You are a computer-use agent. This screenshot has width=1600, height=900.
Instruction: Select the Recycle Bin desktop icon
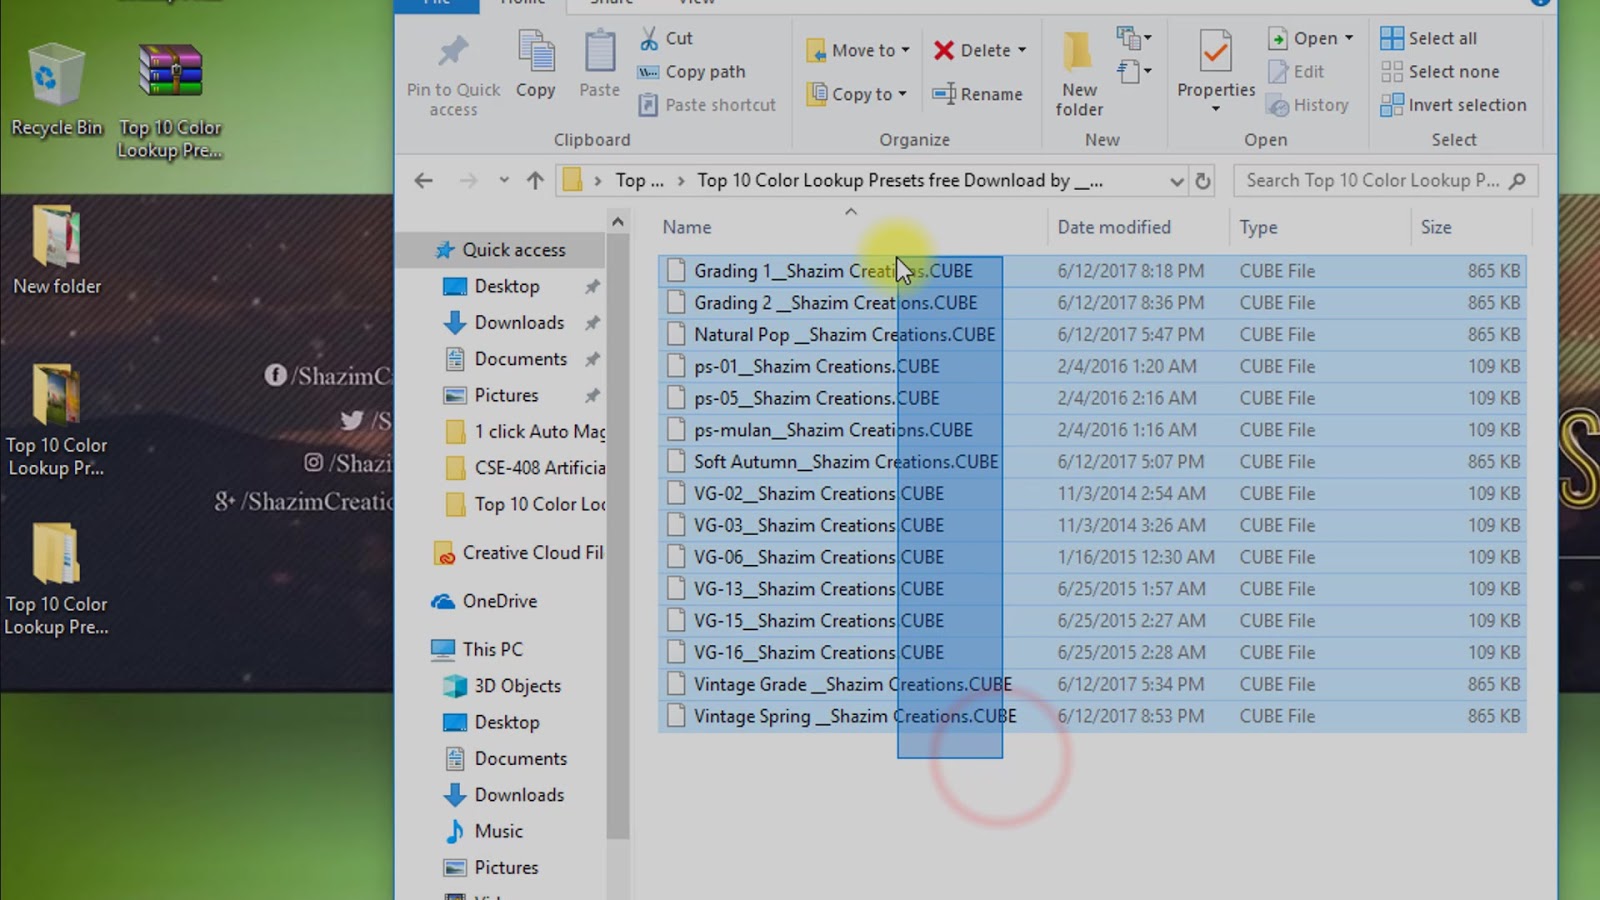[x=56, y=89]
